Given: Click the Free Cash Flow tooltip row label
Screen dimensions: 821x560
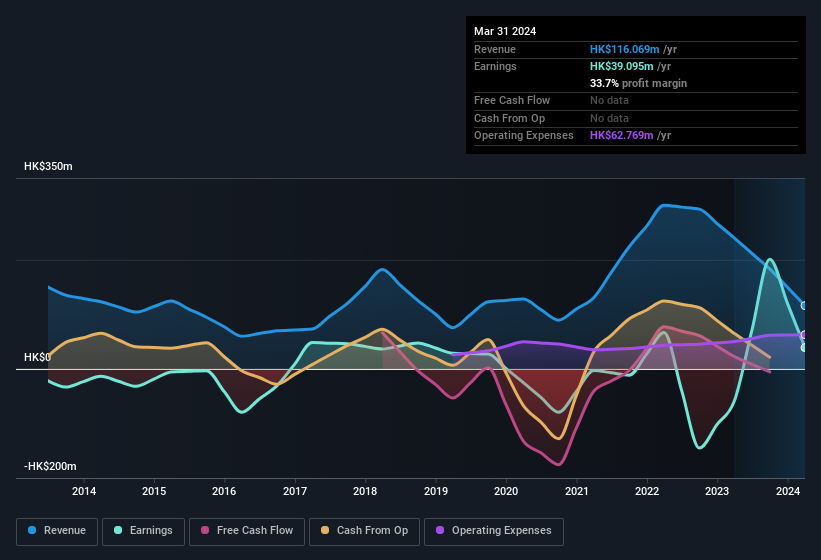Looking at the screenshot, I should pyautogui.click(x=512, y=100).
